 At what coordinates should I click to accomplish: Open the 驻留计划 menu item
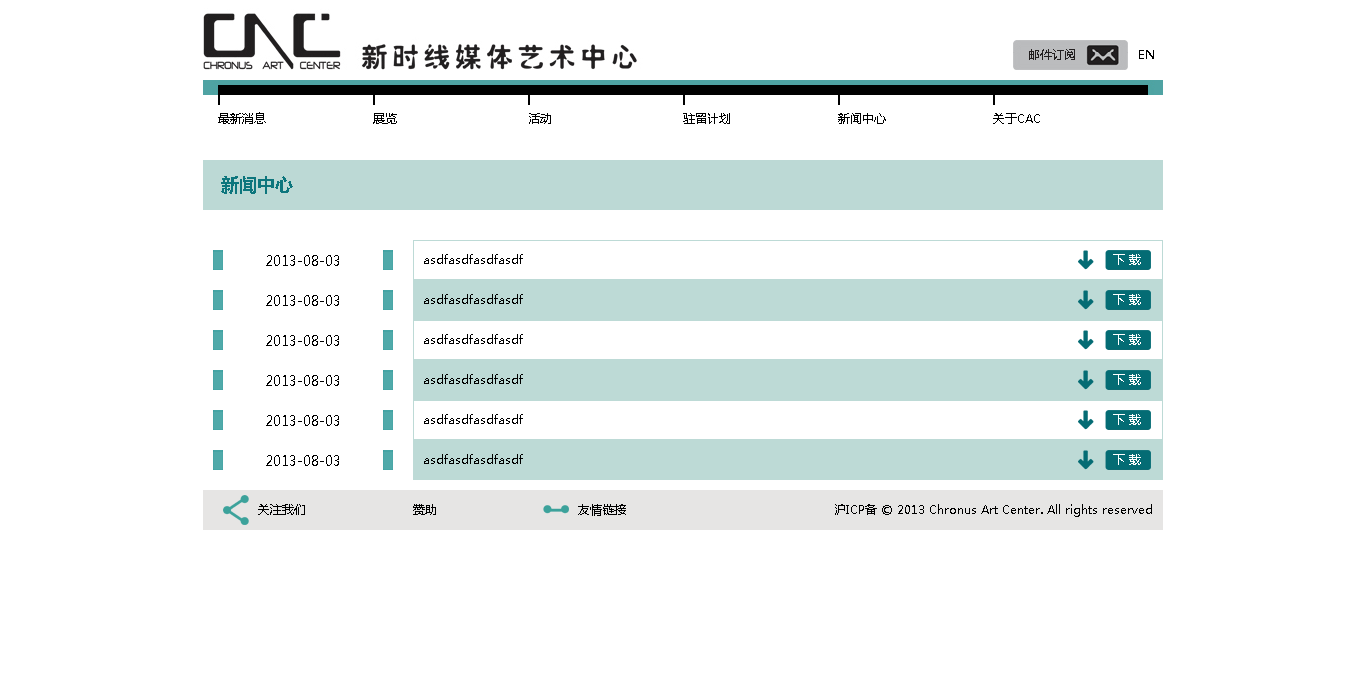coord(707,119)
